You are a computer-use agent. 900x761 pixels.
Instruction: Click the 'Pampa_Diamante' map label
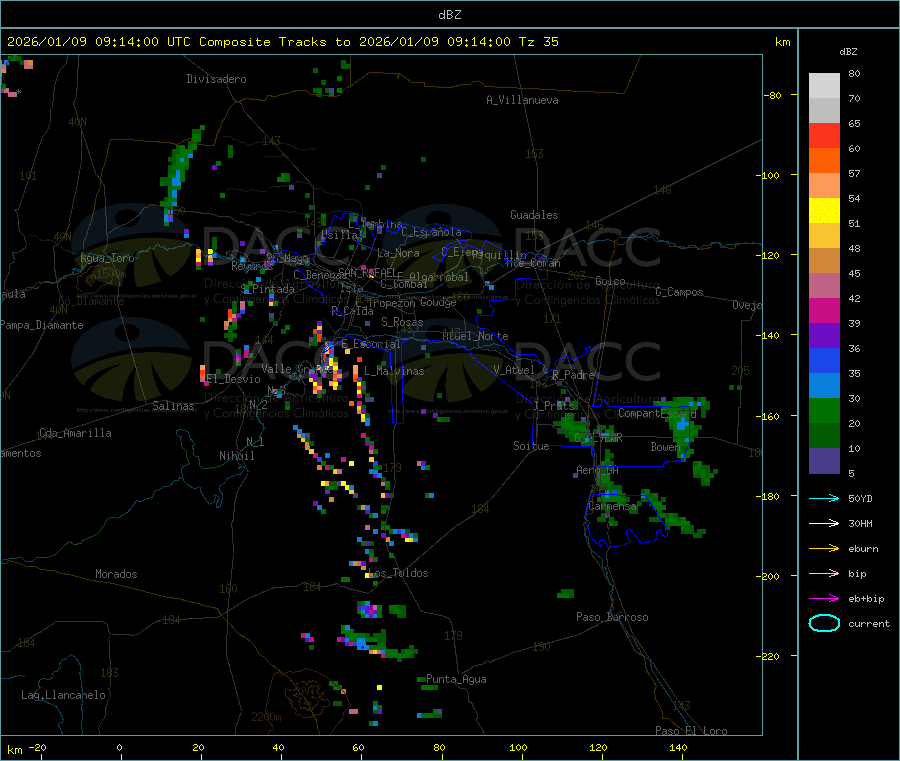tap(42, 325)
